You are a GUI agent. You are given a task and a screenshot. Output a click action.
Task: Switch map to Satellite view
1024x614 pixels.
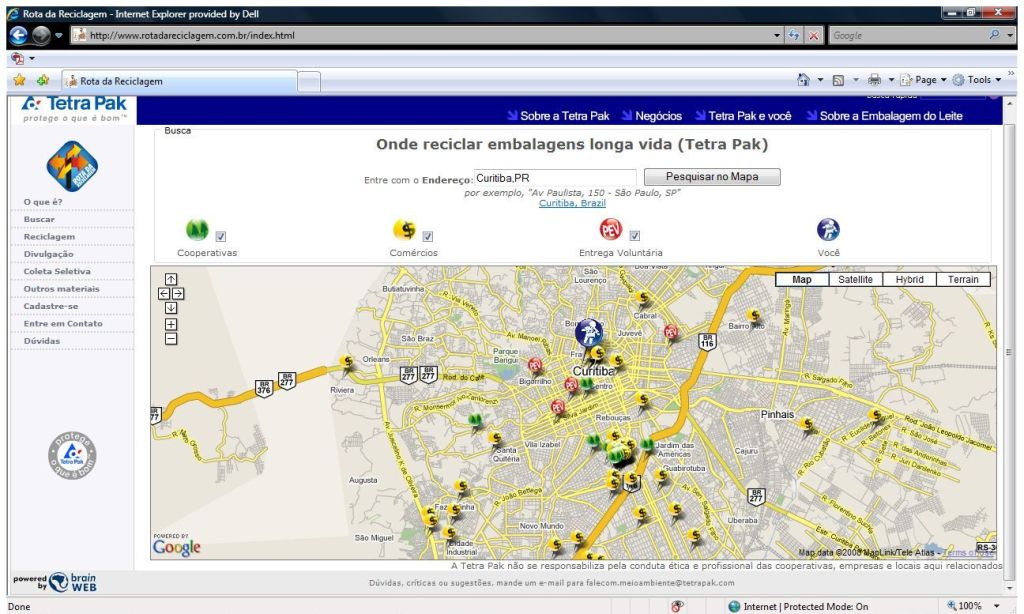[x=855, y=280]
